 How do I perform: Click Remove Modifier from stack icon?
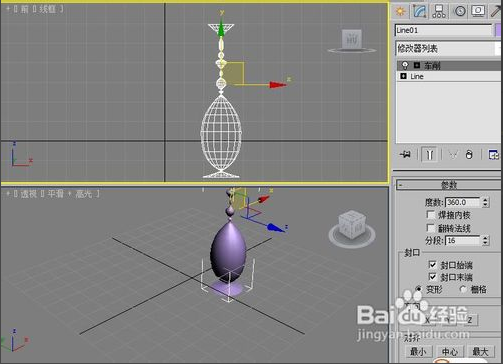469,155
